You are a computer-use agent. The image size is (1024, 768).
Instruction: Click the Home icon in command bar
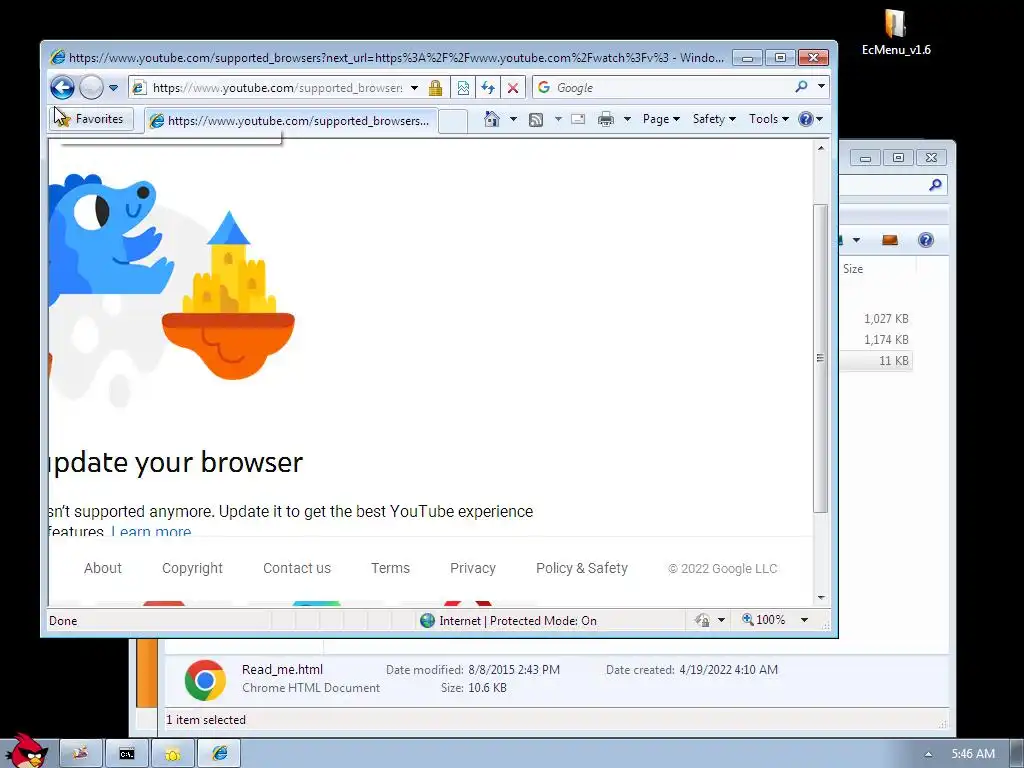click(x=492, y=119)
